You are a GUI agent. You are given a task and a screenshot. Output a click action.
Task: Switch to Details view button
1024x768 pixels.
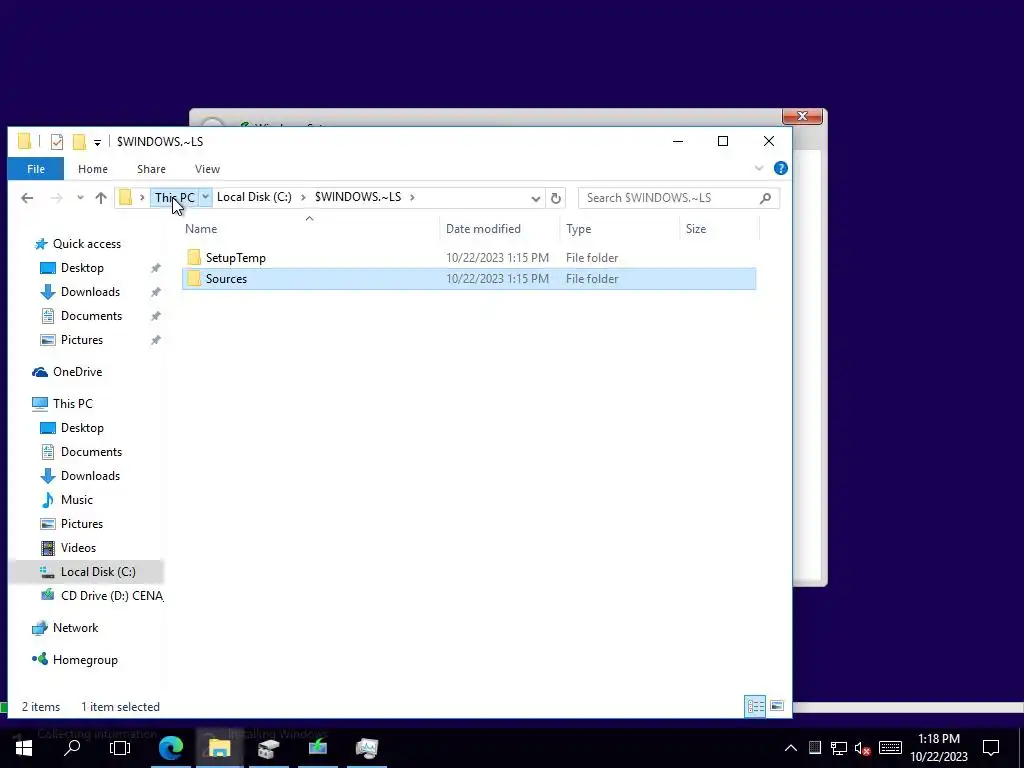tap(756, 706)
